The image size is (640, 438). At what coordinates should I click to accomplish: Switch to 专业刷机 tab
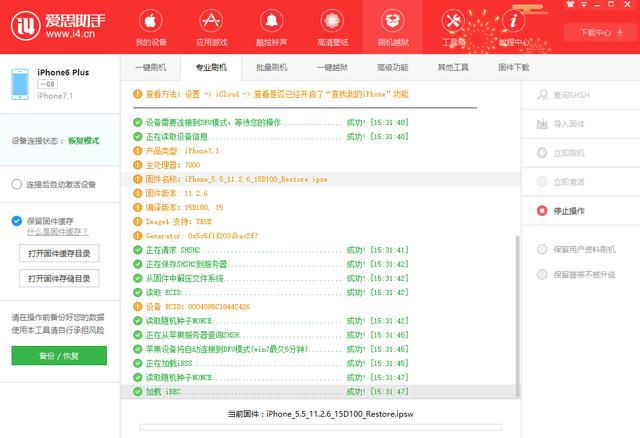tap(211, 68)
